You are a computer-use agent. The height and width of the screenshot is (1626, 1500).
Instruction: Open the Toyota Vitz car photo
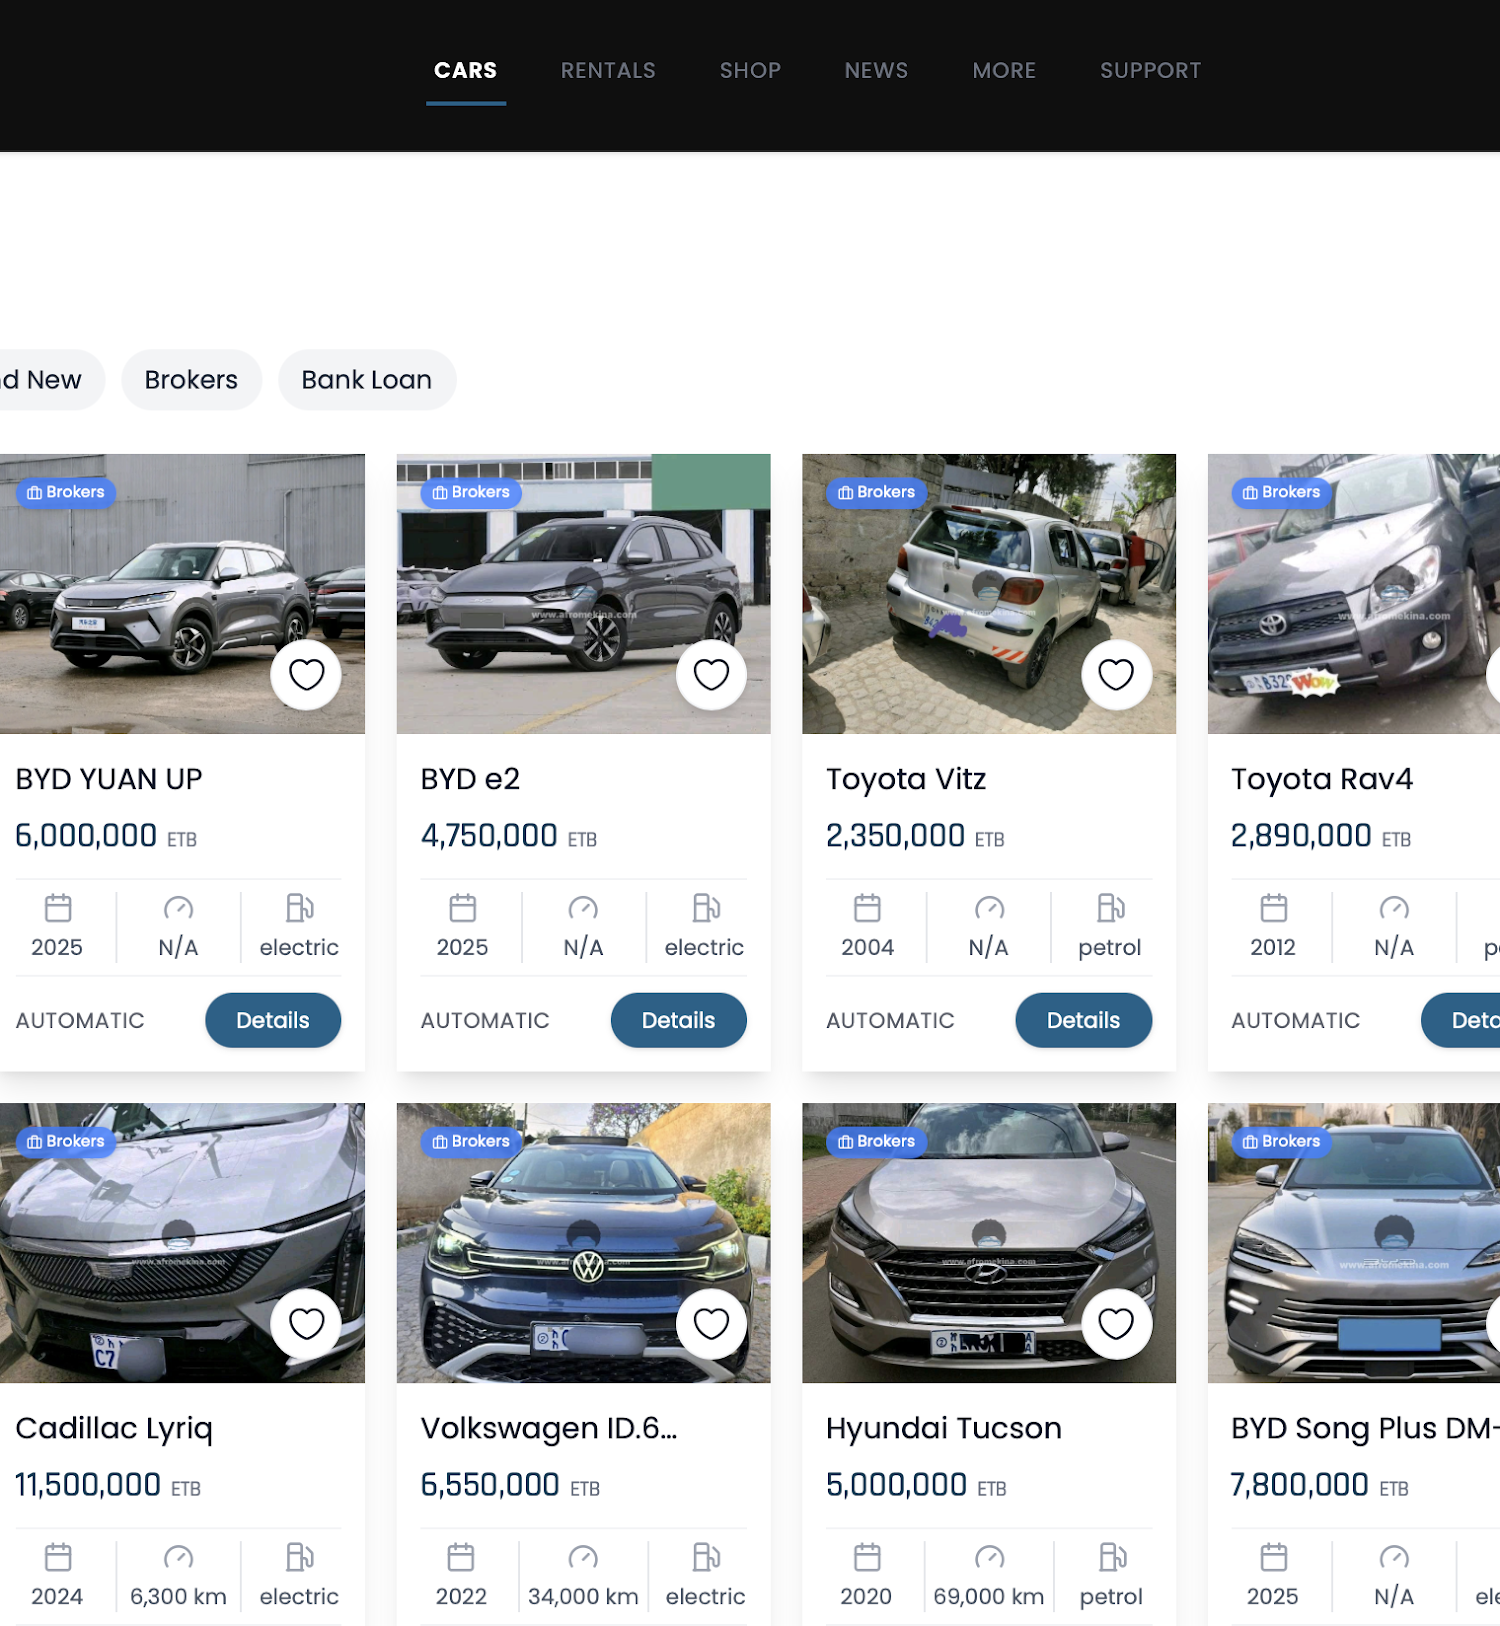tap(989, 594)
